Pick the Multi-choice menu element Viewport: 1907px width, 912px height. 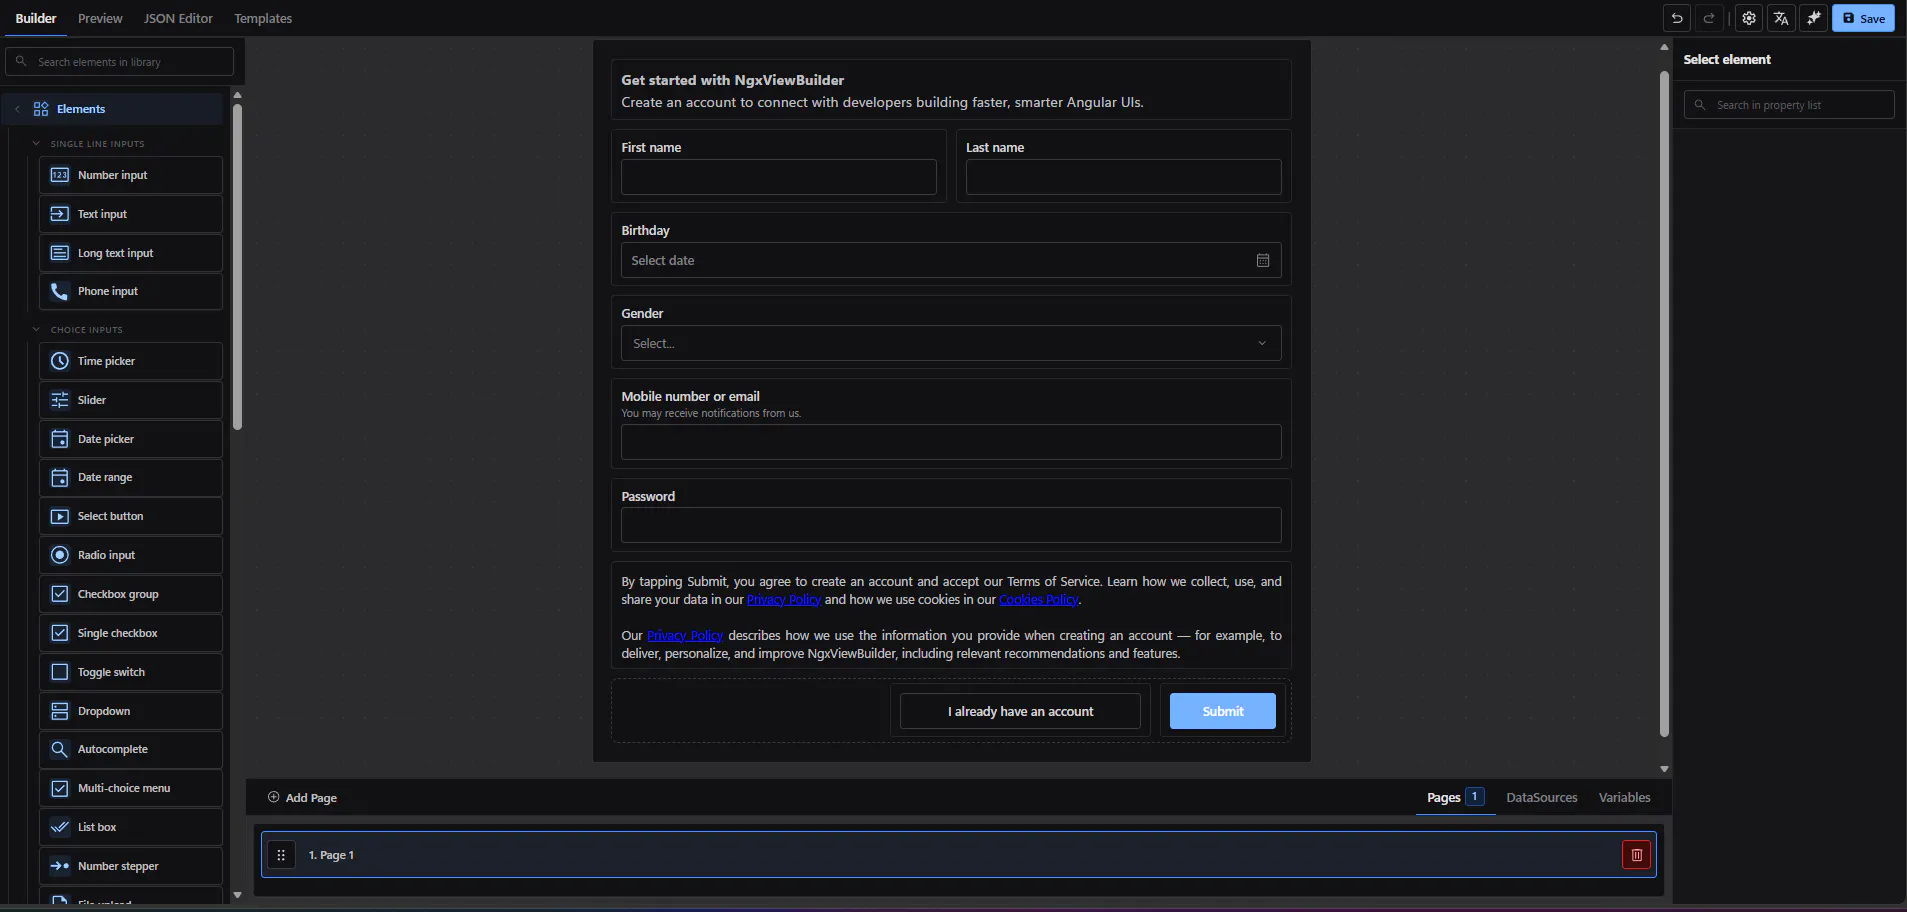[x=131, y=788]
